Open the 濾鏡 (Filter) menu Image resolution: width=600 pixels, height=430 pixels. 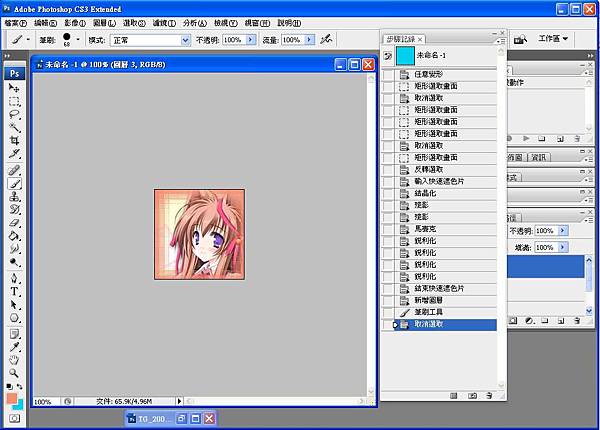(x=164, y=23)
